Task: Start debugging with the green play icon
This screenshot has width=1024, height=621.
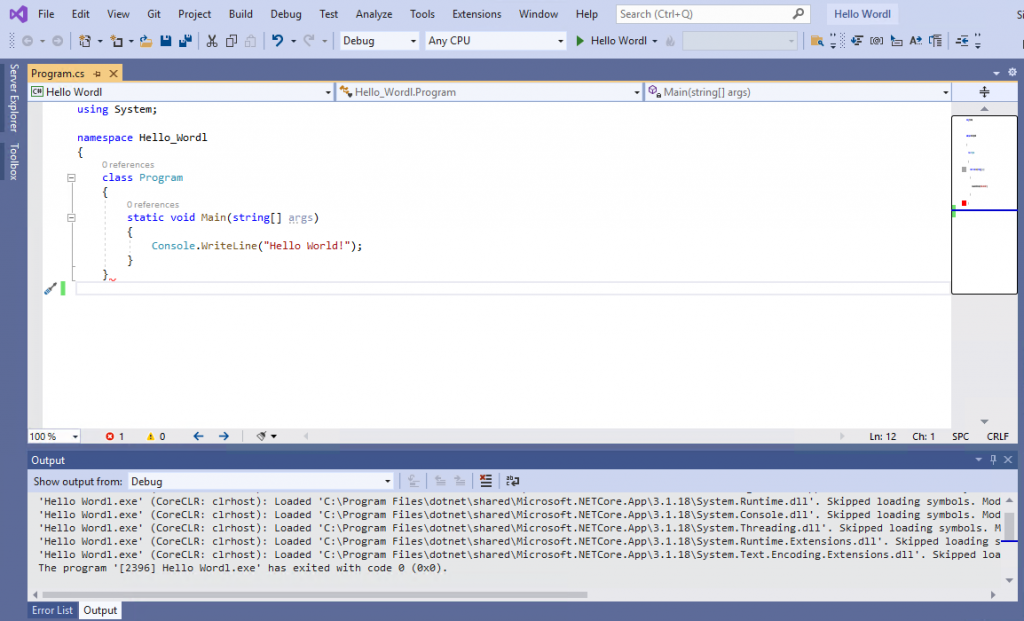Action: (x=580, y=41)
